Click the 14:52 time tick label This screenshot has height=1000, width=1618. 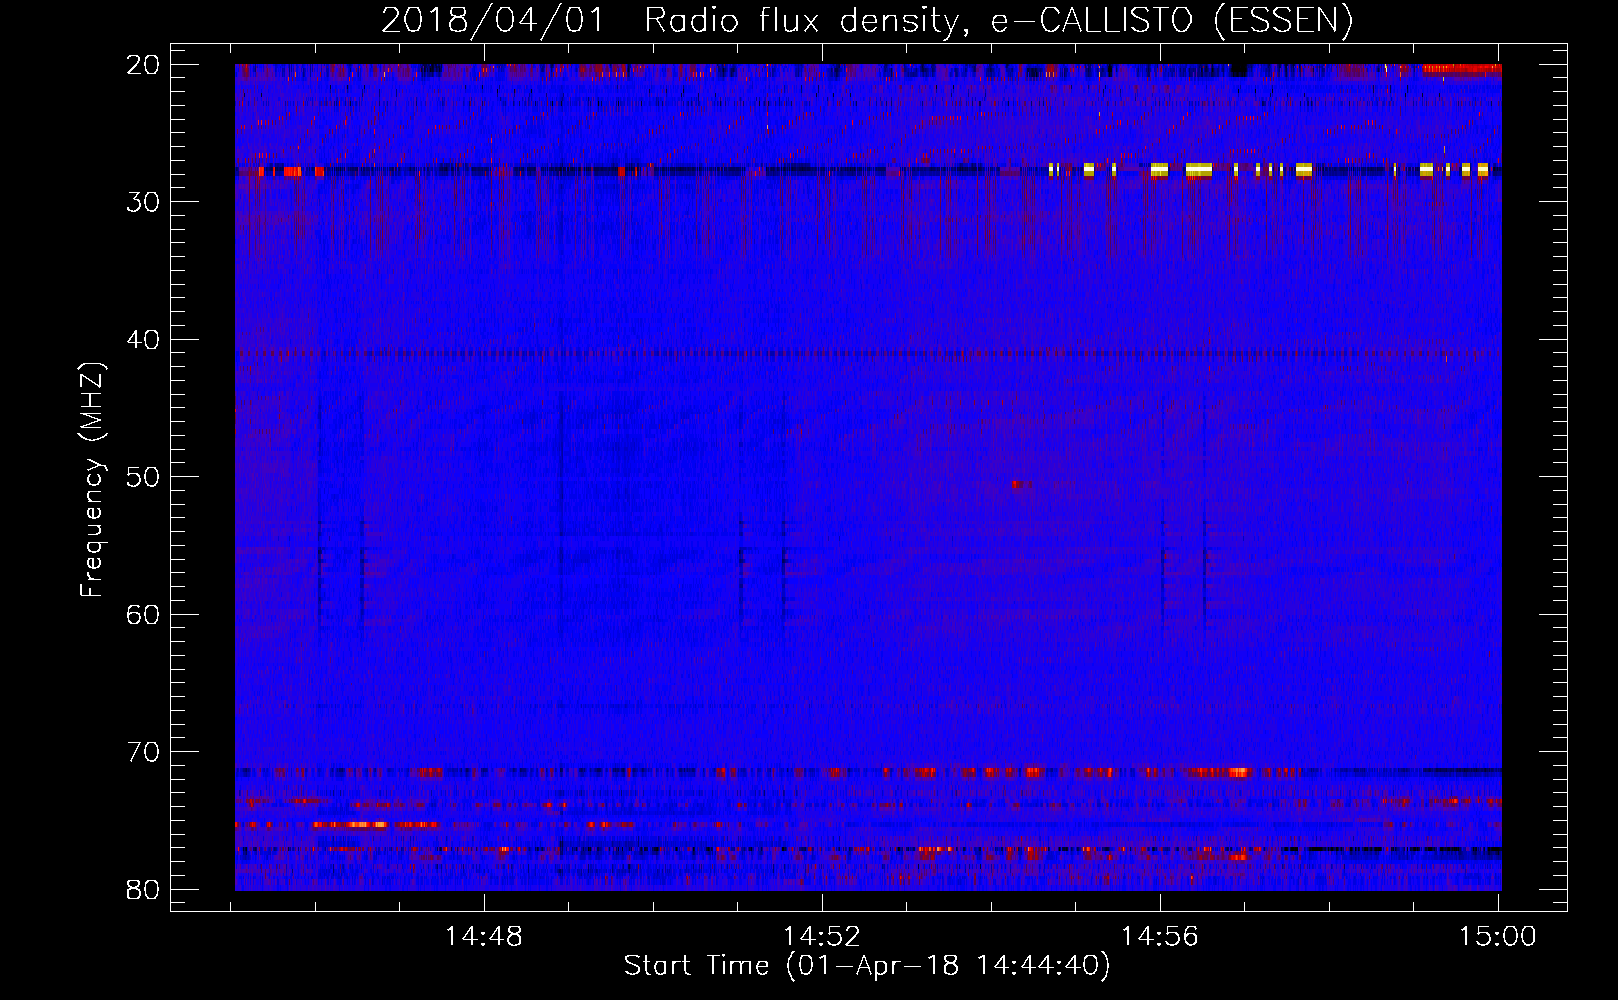click(x=822, y=937)
